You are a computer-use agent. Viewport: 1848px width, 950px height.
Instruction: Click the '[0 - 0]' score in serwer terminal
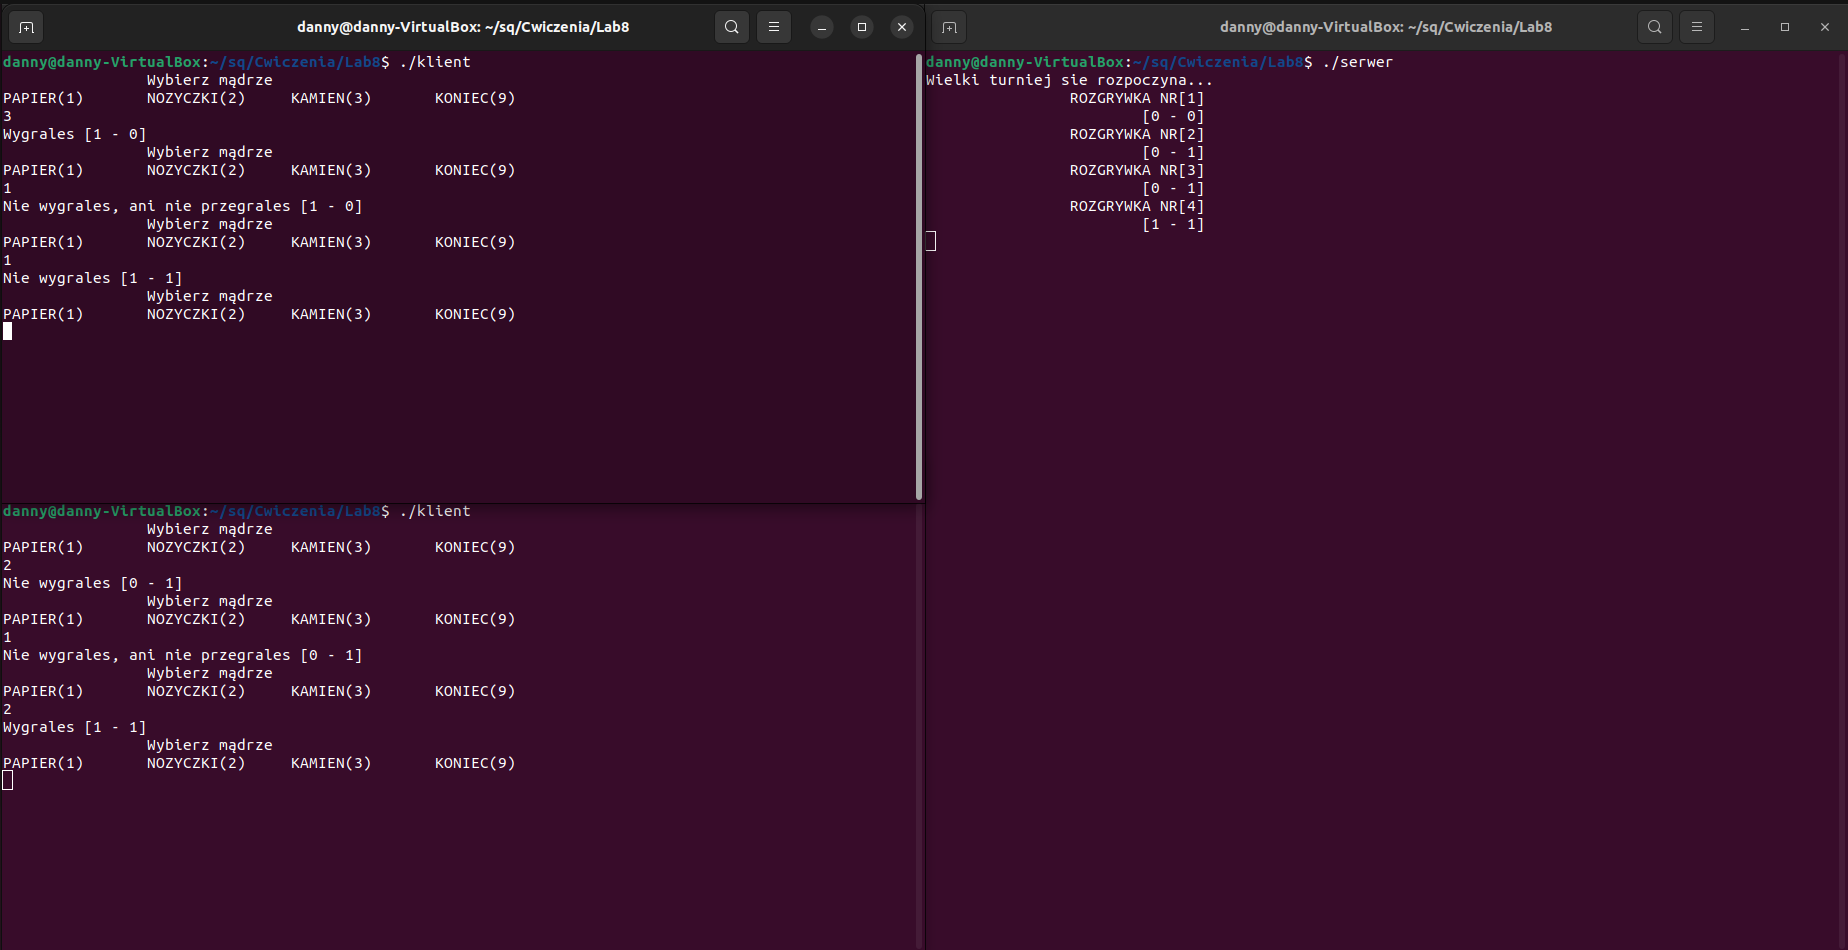[1173, 116]
